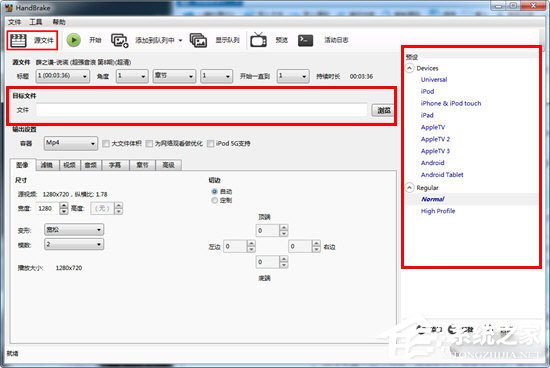This screenshot has height=368, width=550.
Task: Select the Automatic cropping radio button
Action: click(214, 192)
